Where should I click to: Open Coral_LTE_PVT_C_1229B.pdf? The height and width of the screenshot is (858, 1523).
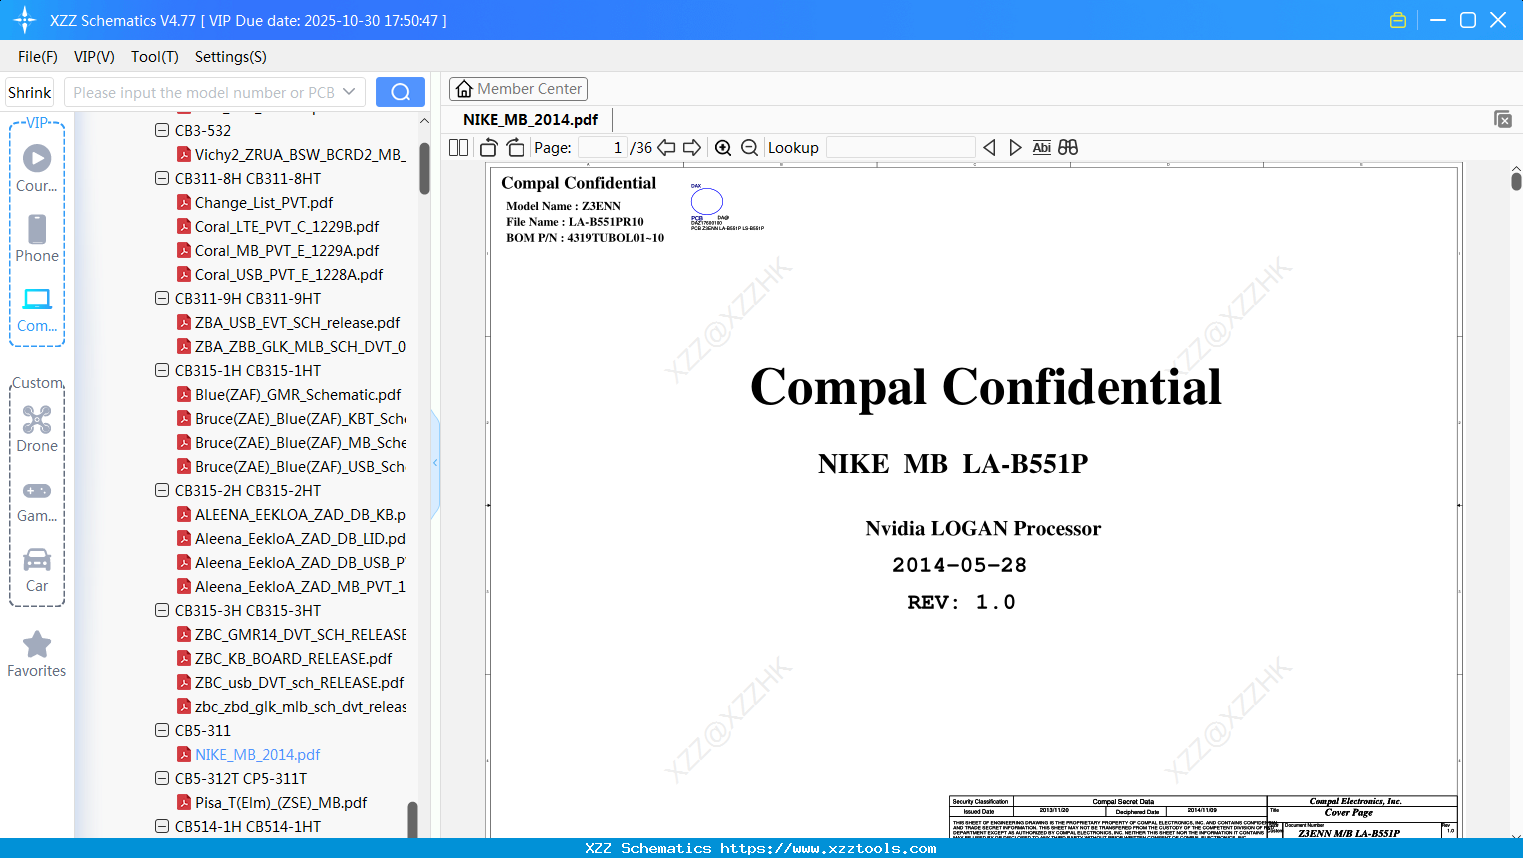(278, 226)
